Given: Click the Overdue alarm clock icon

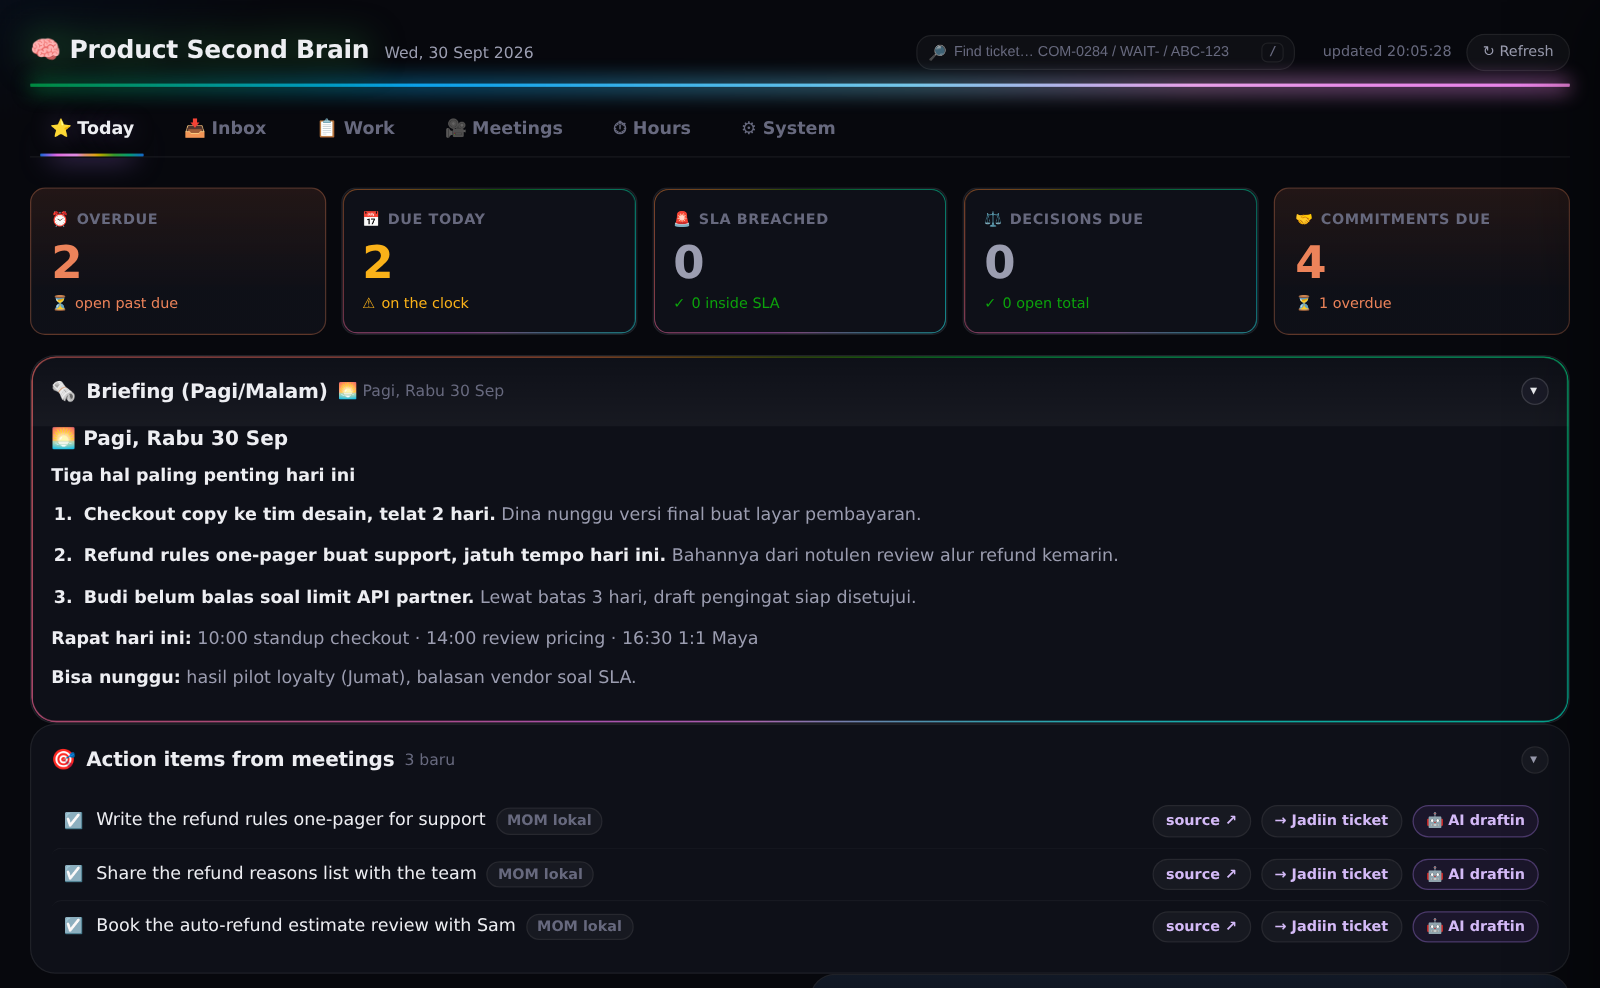Looking at the screenshot, I should (x=60, y=219).
